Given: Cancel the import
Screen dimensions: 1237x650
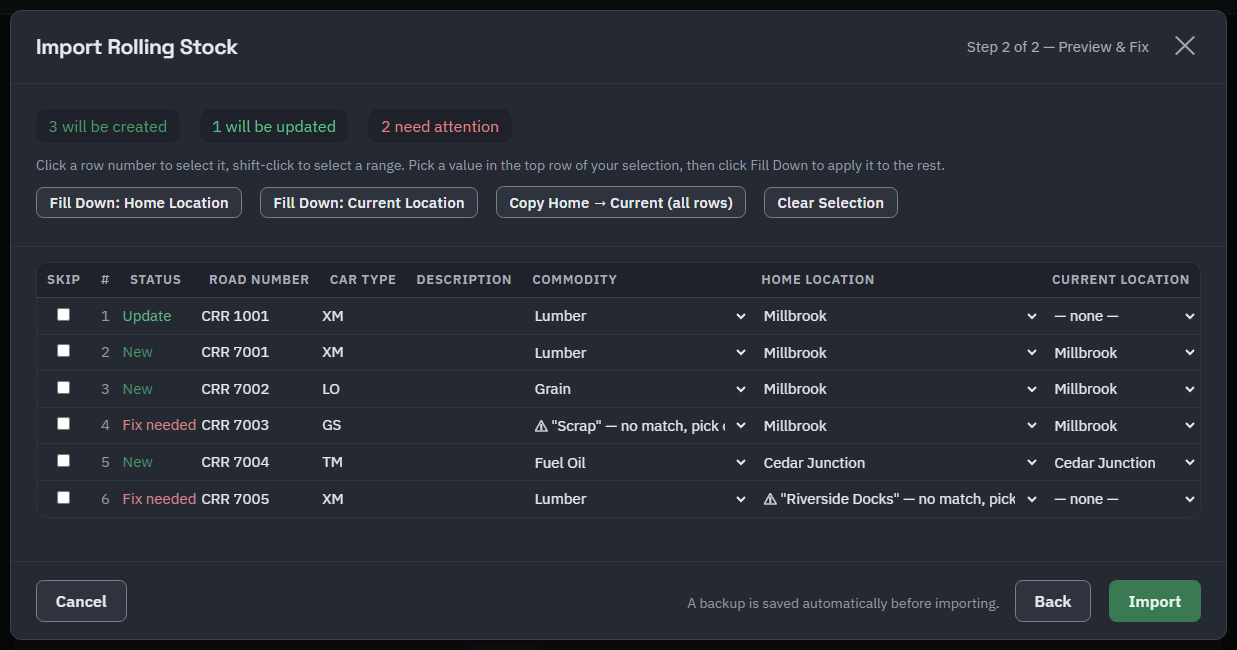Looking at the screenshot, I should click(81, 601).
